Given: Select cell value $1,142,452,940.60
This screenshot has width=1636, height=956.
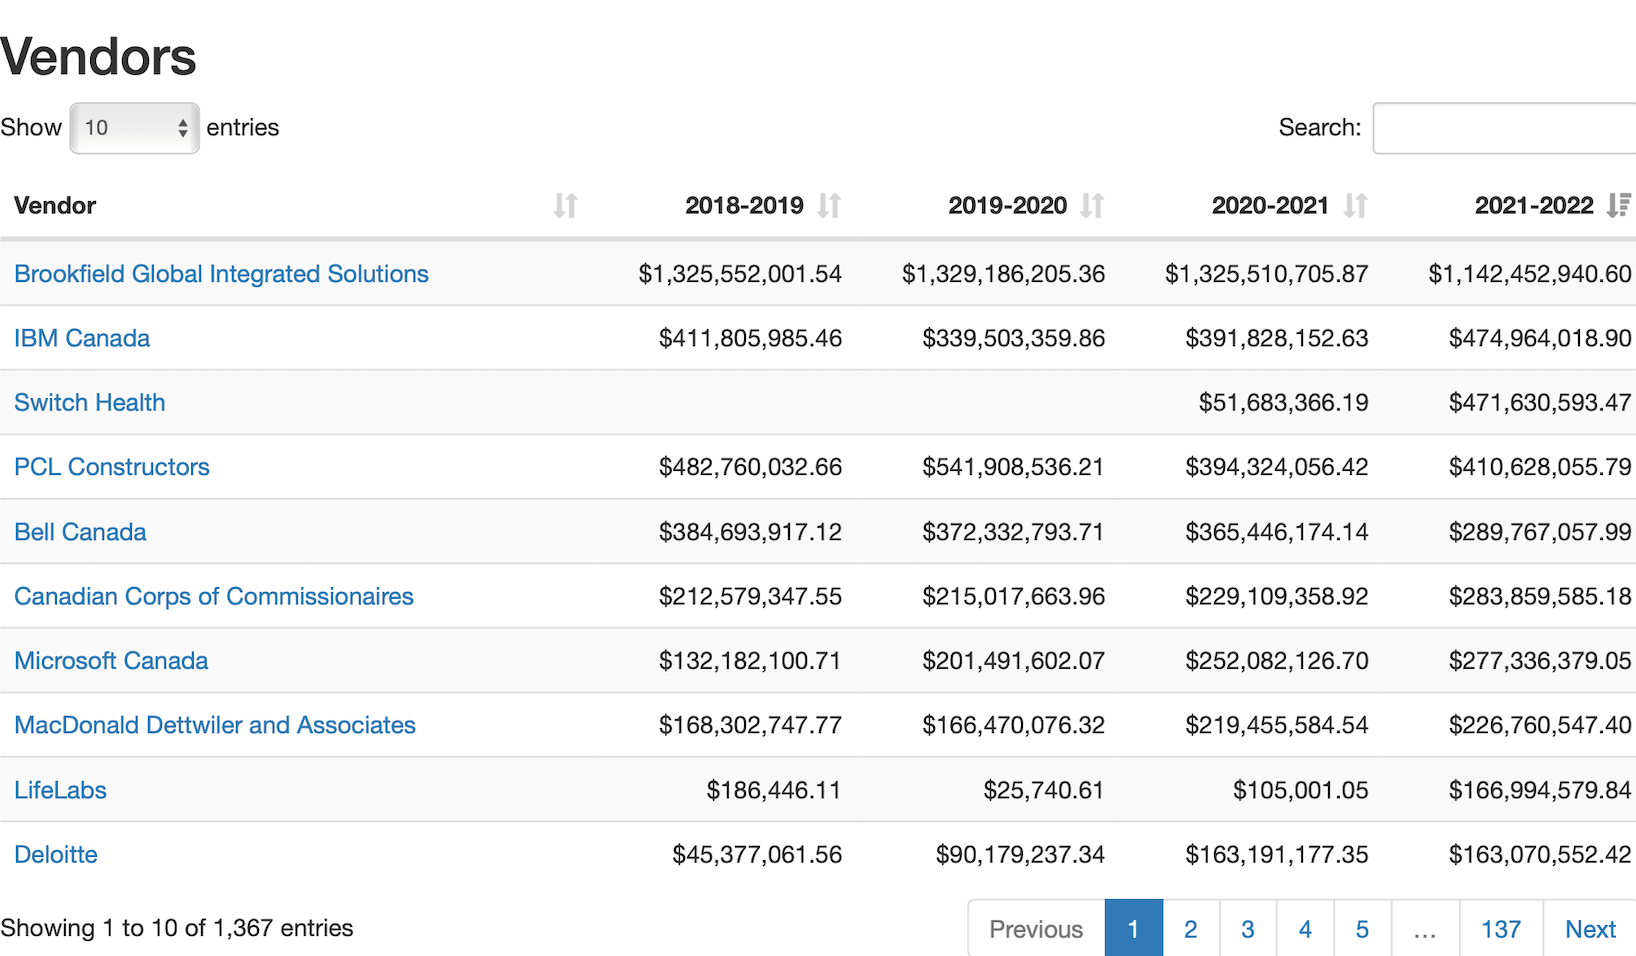Looking at the screenshot, I should [x=1530, y=274].
